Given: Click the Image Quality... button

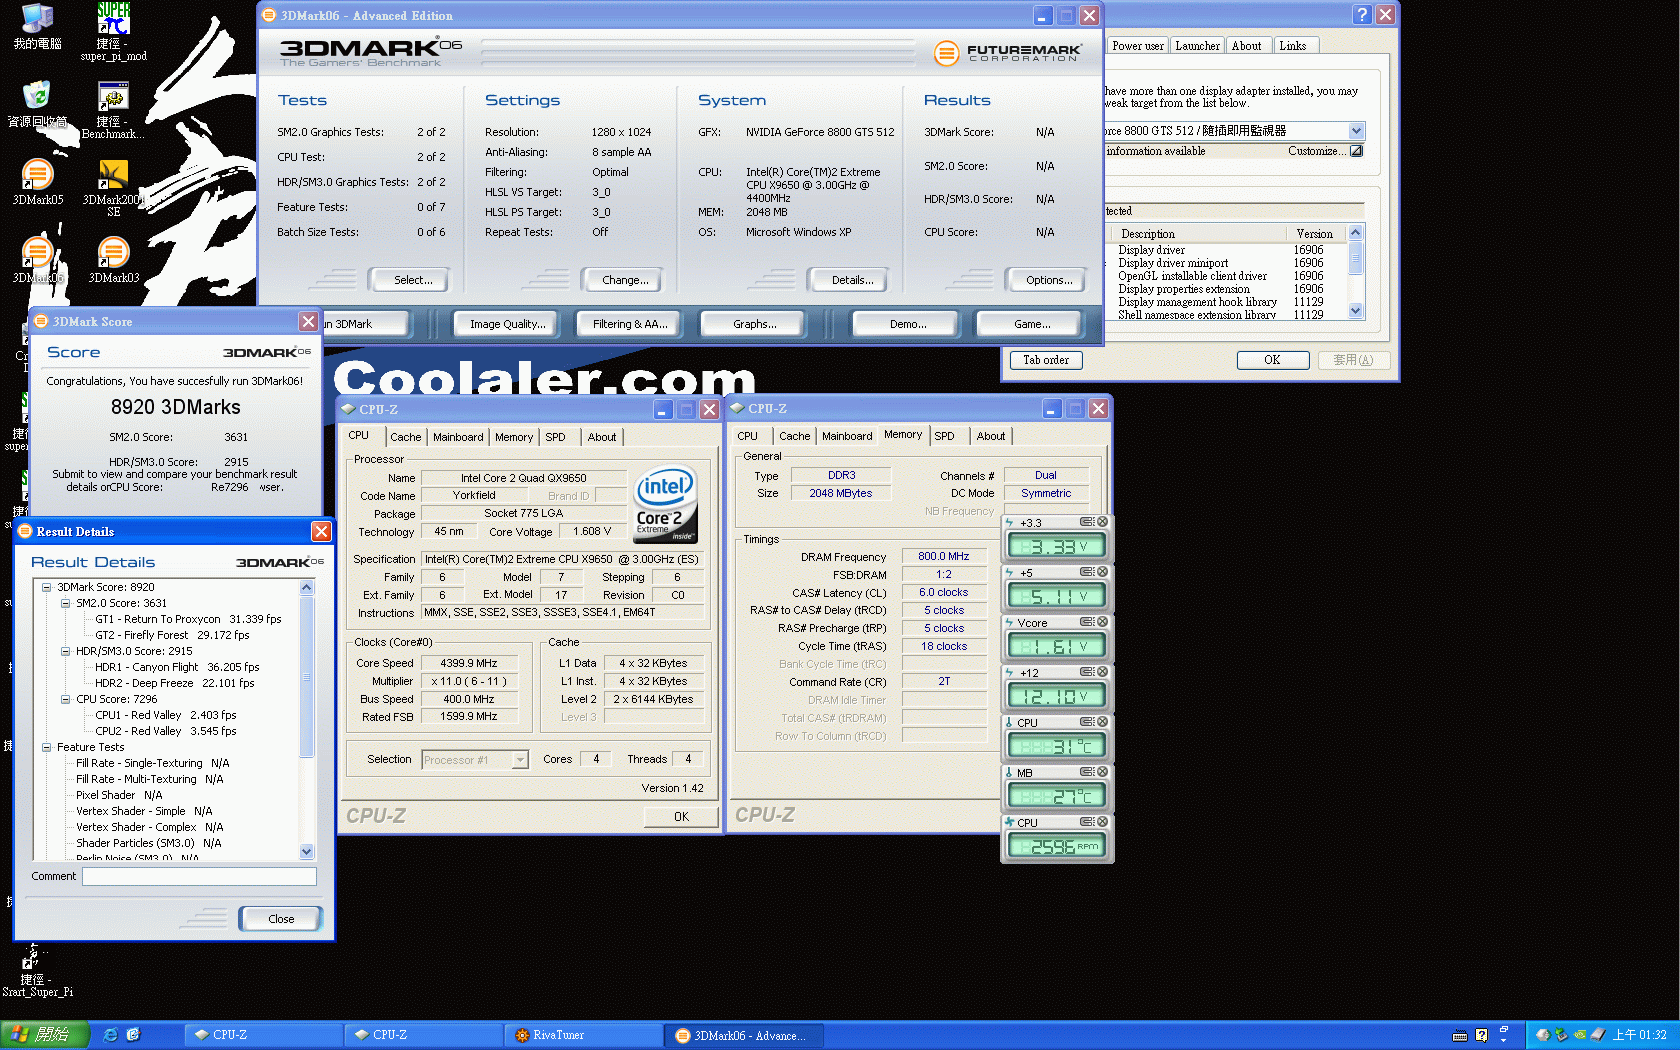Looking at the screenshot, I should [x=508, y=324].
